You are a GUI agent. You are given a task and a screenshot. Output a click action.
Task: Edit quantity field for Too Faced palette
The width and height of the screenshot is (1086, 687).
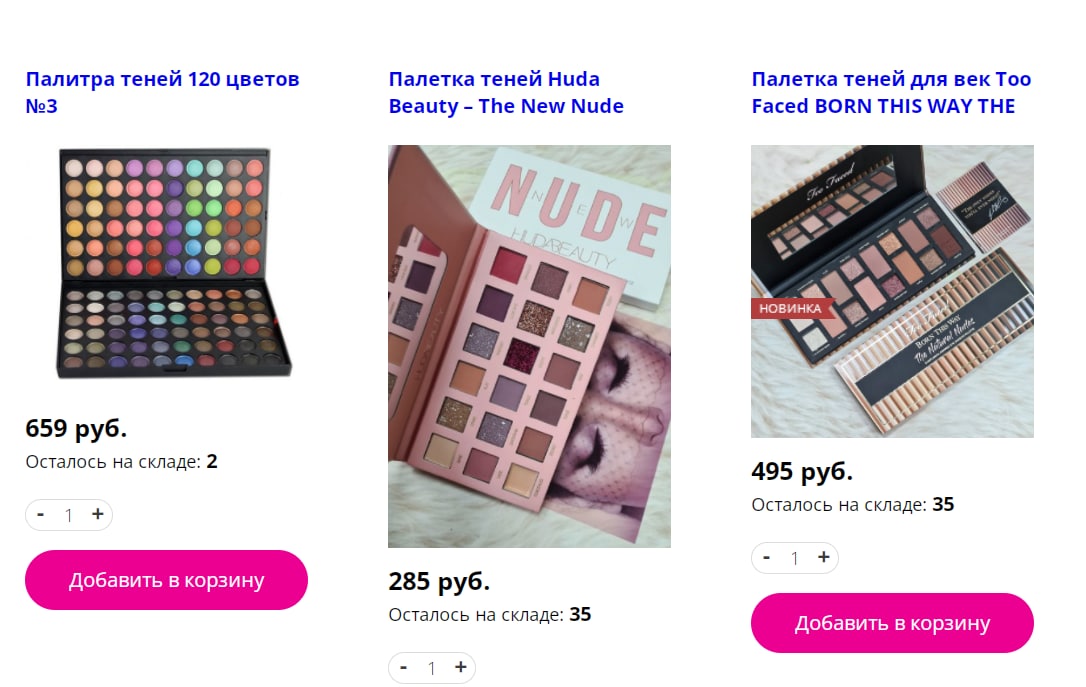pyautogui.click(x=794, y=558)
